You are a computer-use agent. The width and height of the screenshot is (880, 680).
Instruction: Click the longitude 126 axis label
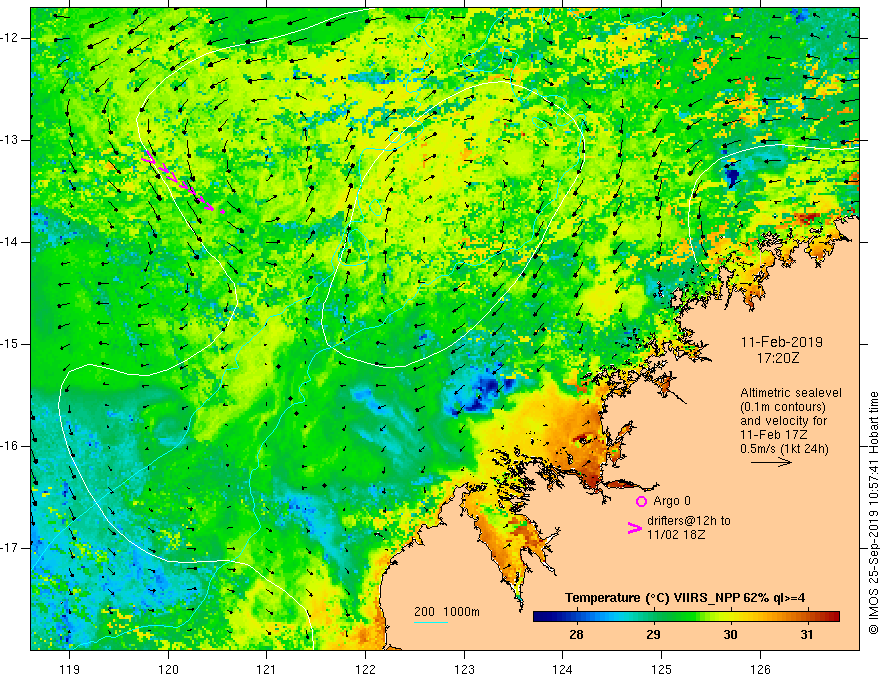click(x=760, y=669)
